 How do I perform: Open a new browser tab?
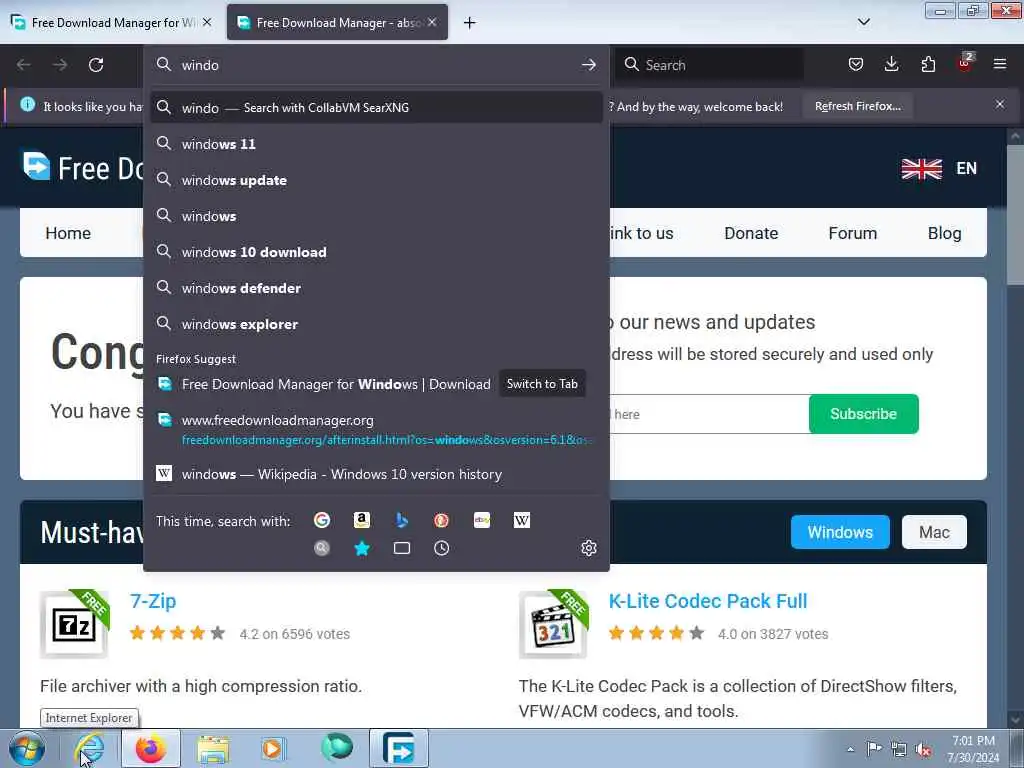470,23
